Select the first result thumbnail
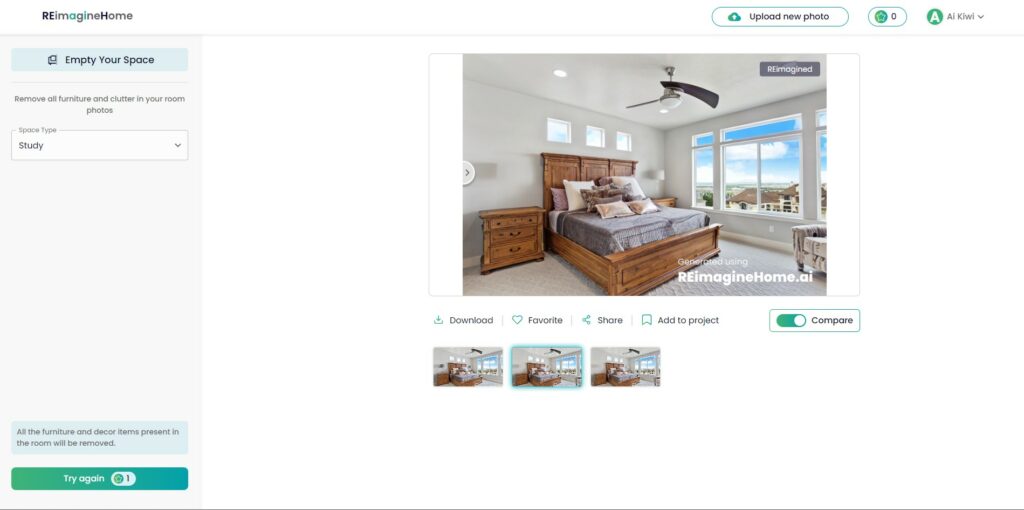The width and height of the screenshot is (1024, 510). click(468, 366)
